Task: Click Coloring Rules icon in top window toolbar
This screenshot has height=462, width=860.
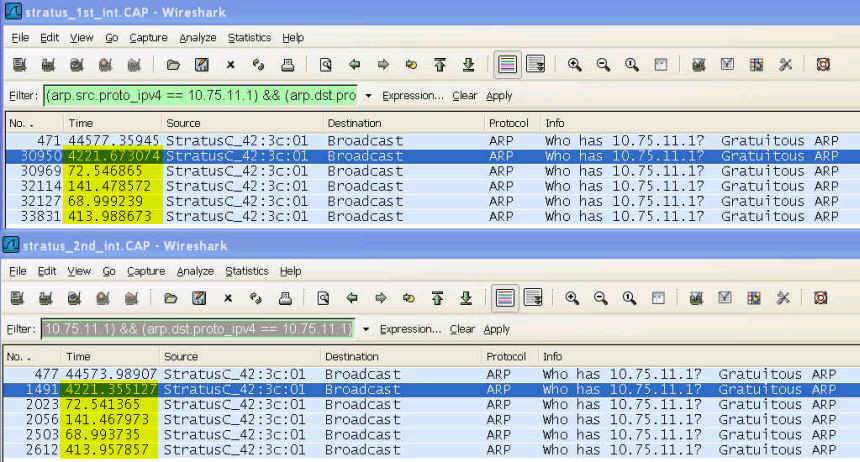Action: (x=756, y=65)
